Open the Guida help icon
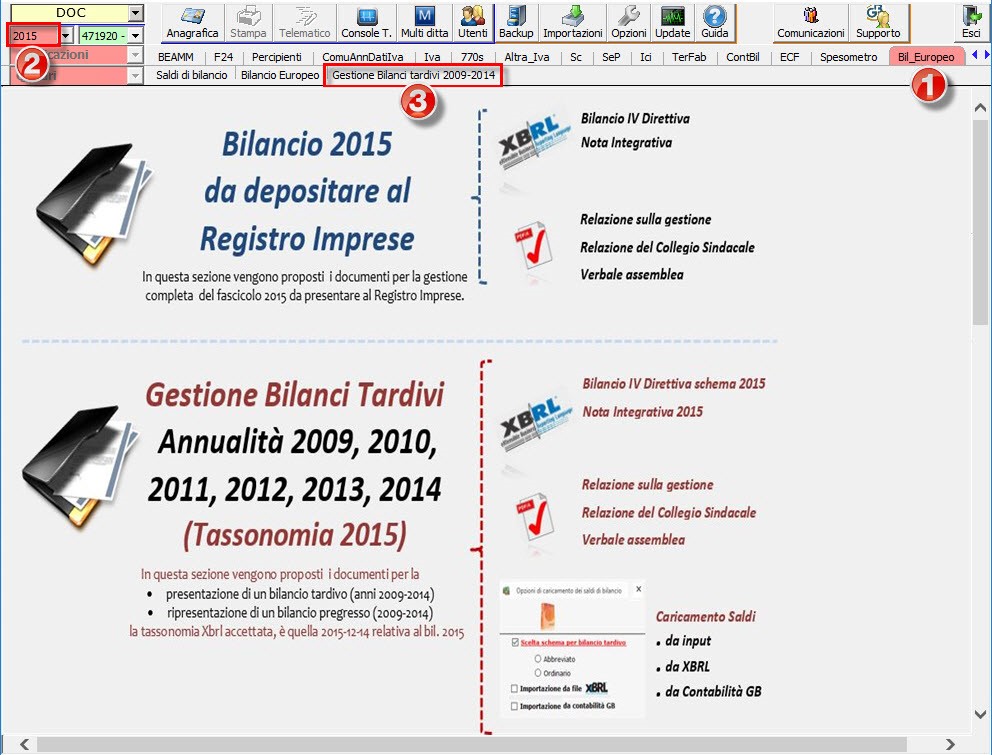Image resolution: width=992 pixels, height=755 pixels. pos(714,21)
